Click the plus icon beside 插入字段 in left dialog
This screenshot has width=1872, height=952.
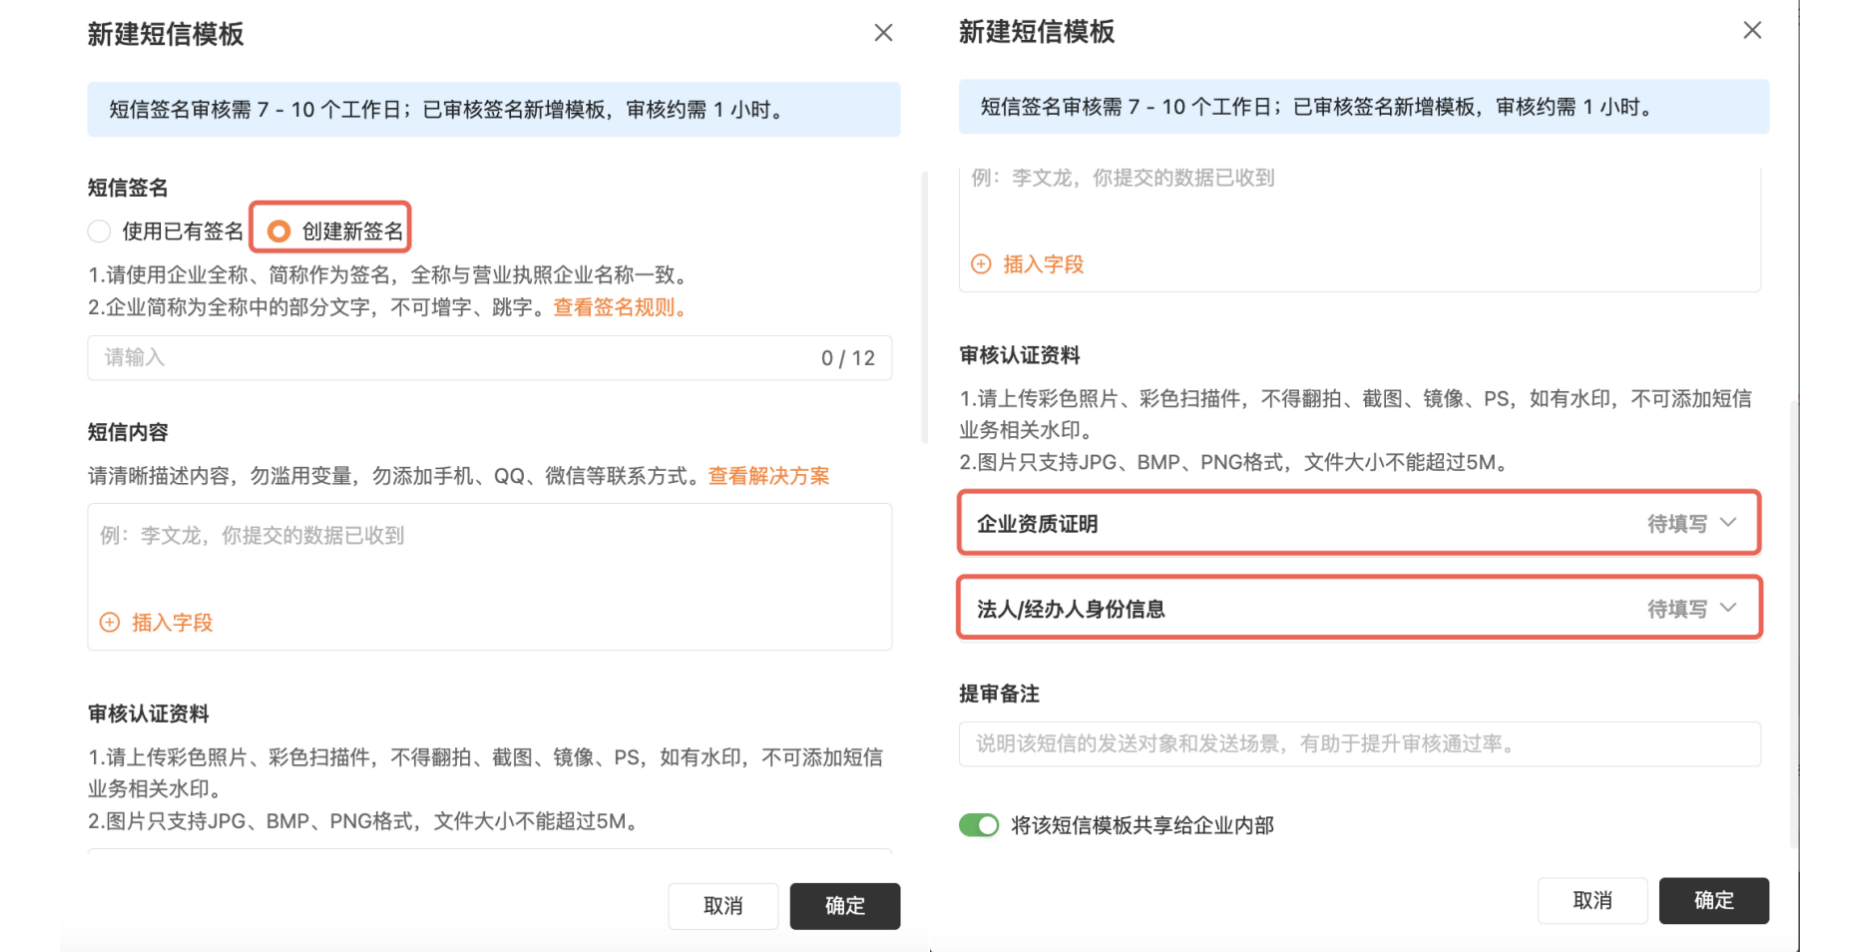click(x=110, y=622)
